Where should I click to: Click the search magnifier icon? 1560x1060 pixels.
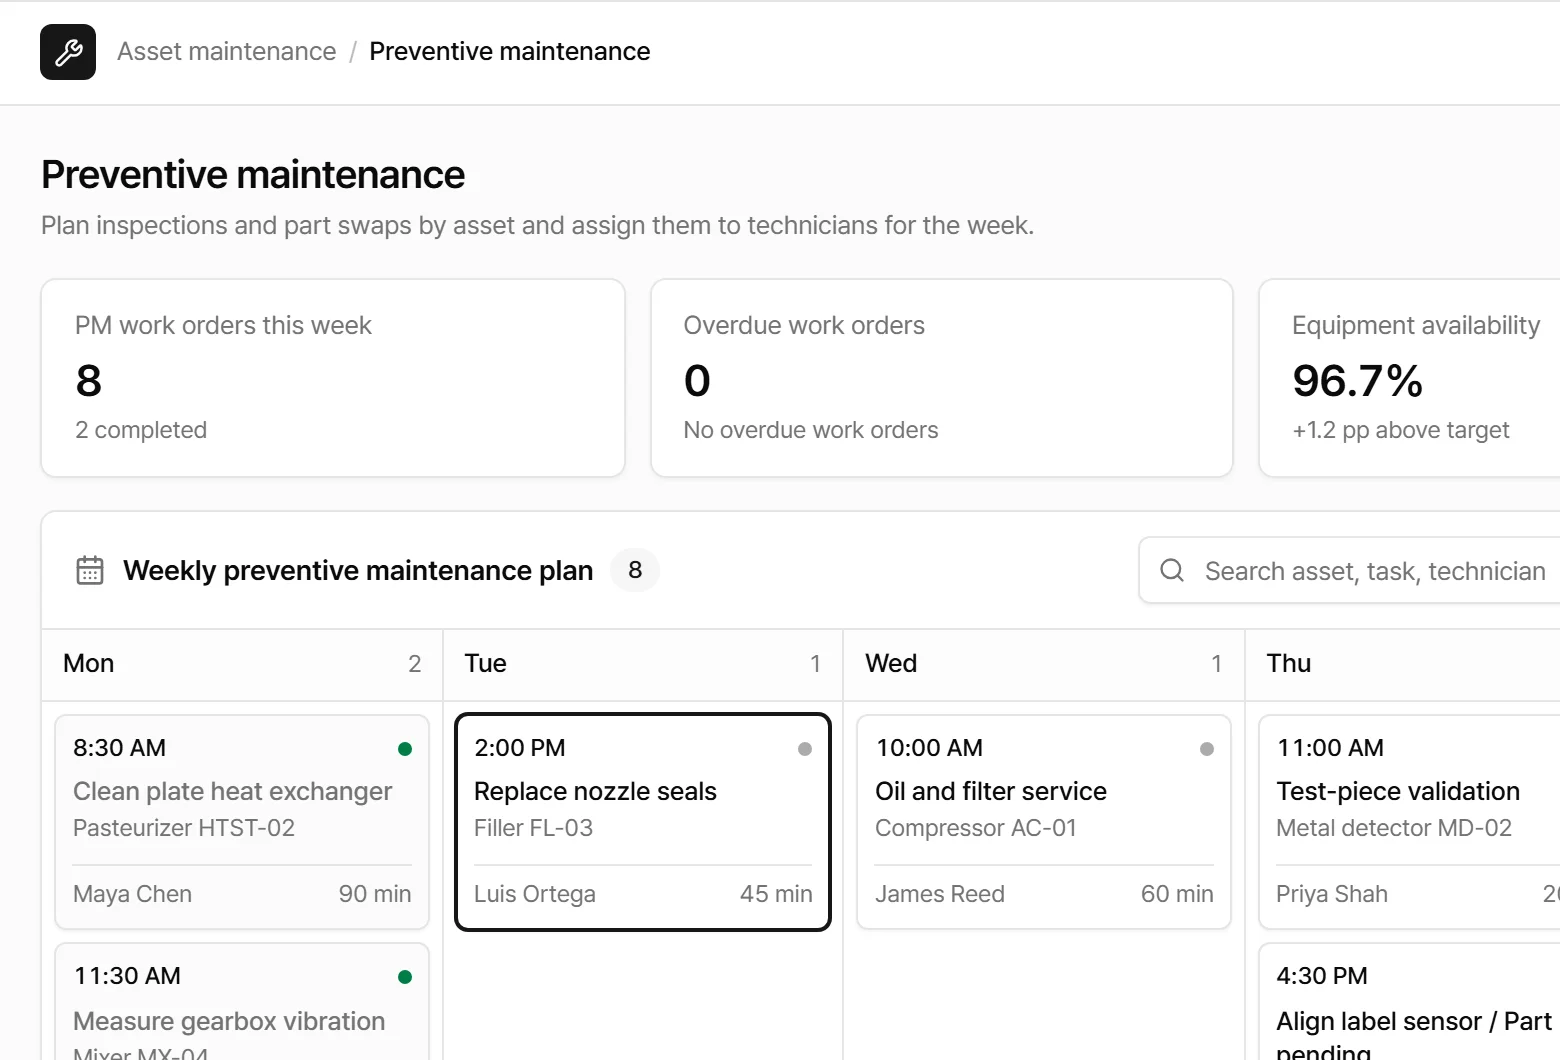(1172, 570)
